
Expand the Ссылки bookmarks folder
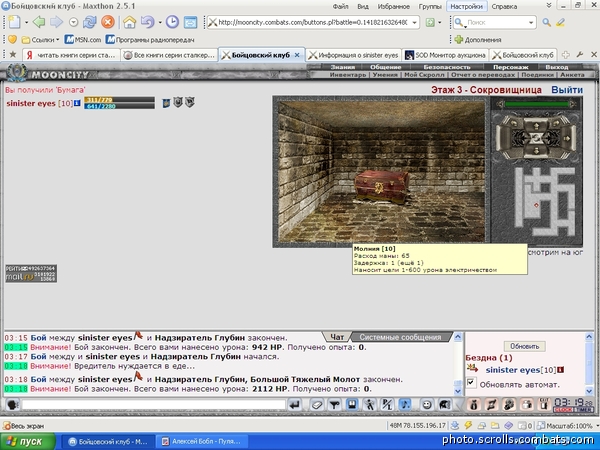[40, 39]
